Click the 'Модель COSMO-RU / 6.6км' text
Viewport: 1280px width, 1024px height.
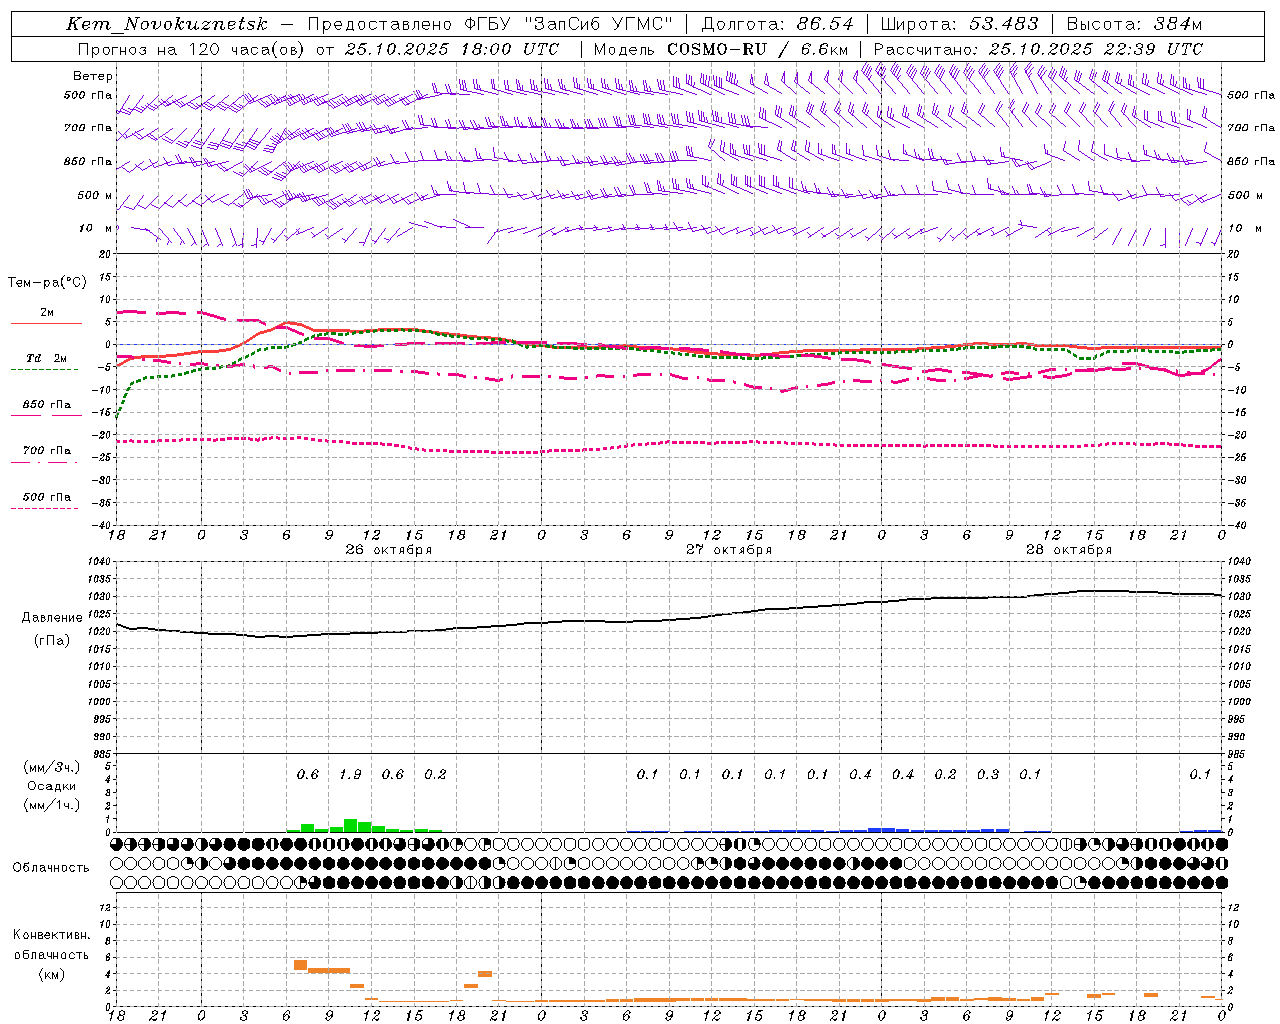point(721,49)
